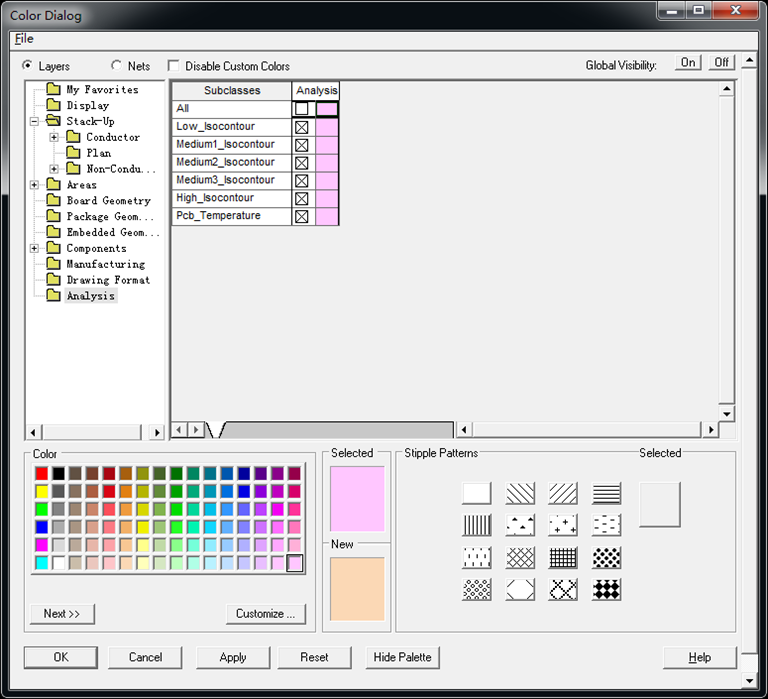Select Board Geometry in the tree
Image resolution: width=768 pixels, height=699 pixels.
click(108, 201)
